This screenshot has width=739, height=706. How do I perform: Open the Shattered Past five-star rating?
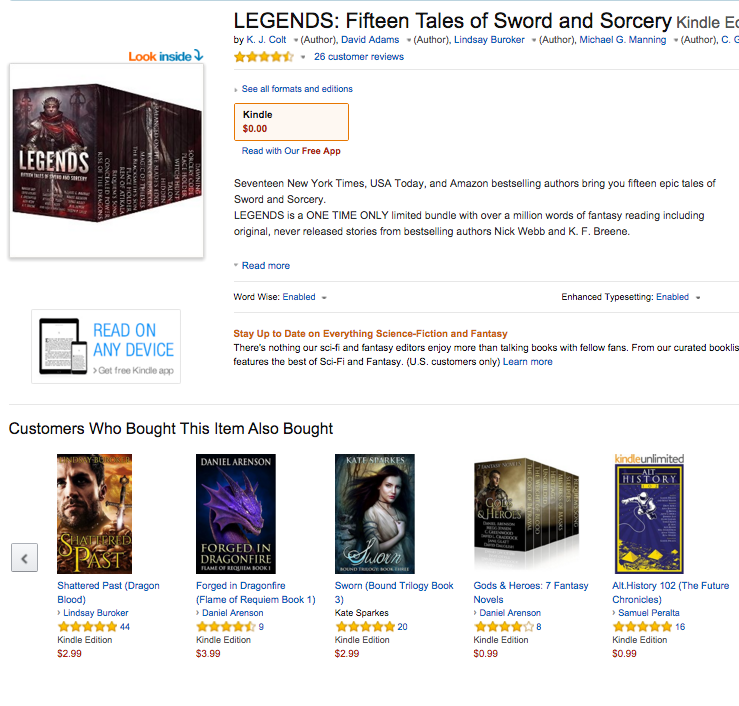[x=87, y=626]
